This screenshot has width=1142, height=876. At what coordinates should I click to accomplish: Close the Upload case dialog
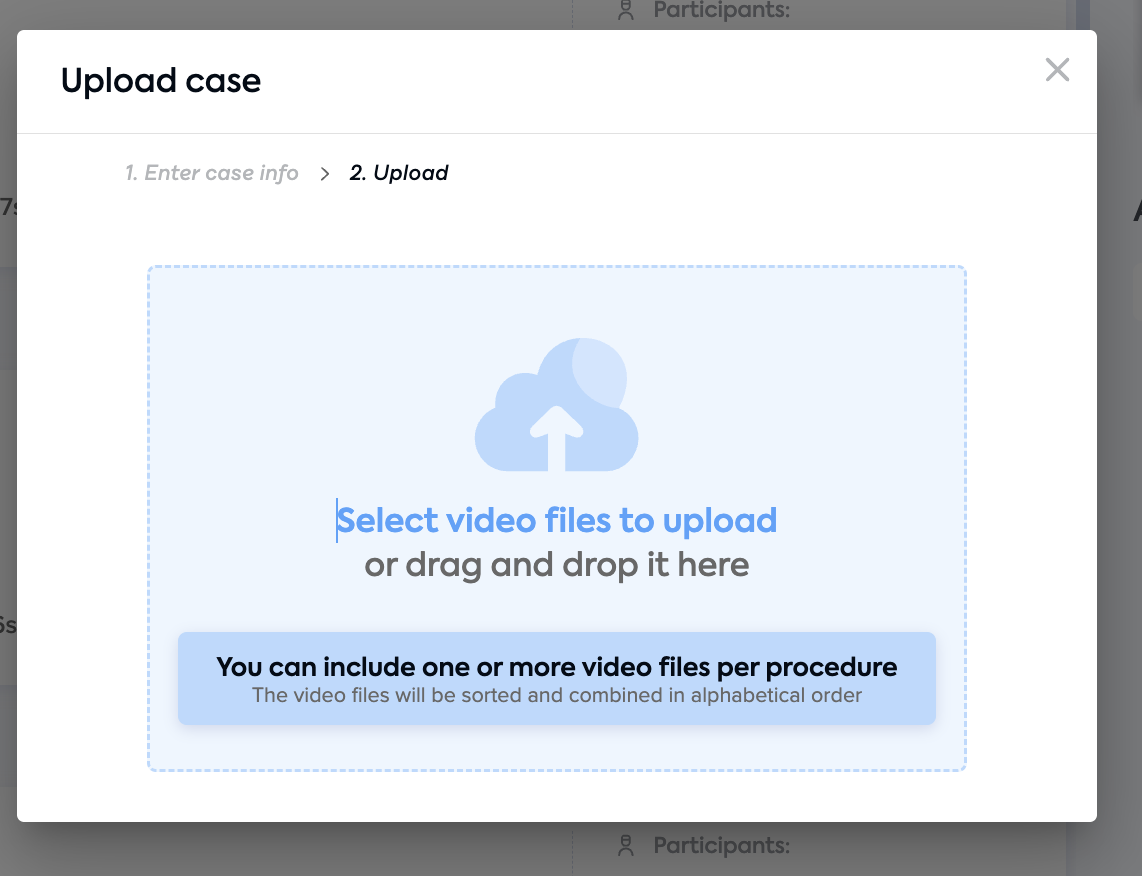tap(1057, 70)
